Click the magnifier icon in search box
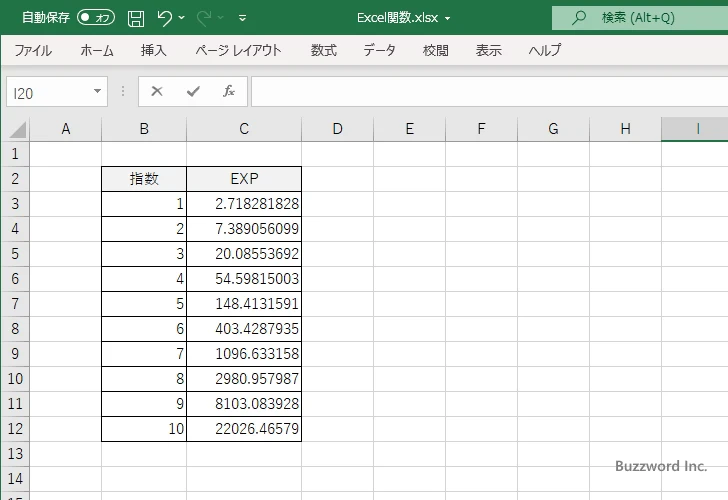The width and height of the screenshot is (728, 500). click(578, 18)
